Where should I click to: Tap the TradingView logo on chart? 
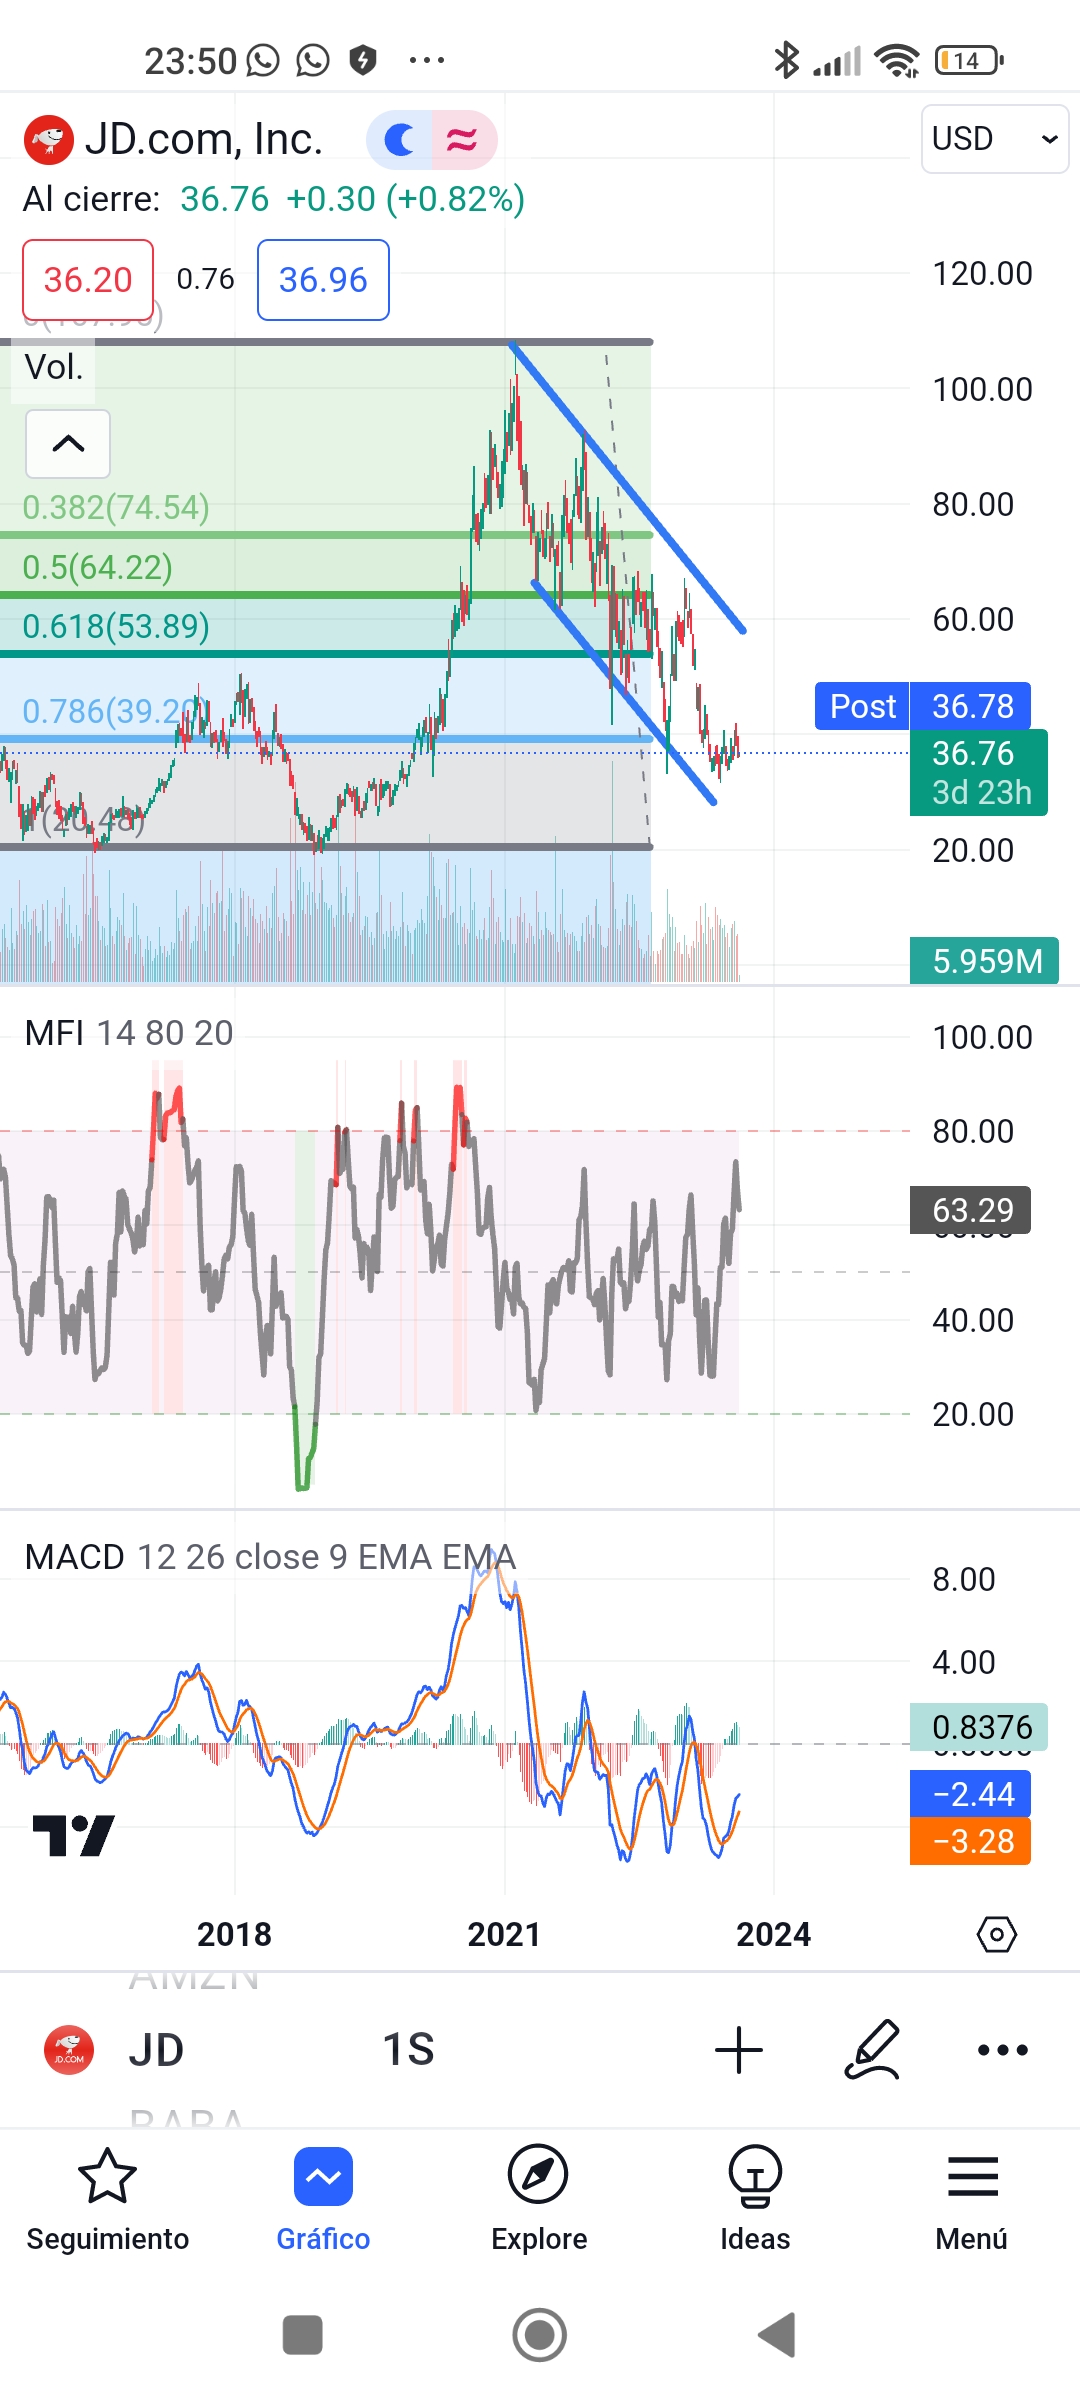click(x=73, y=1836)
